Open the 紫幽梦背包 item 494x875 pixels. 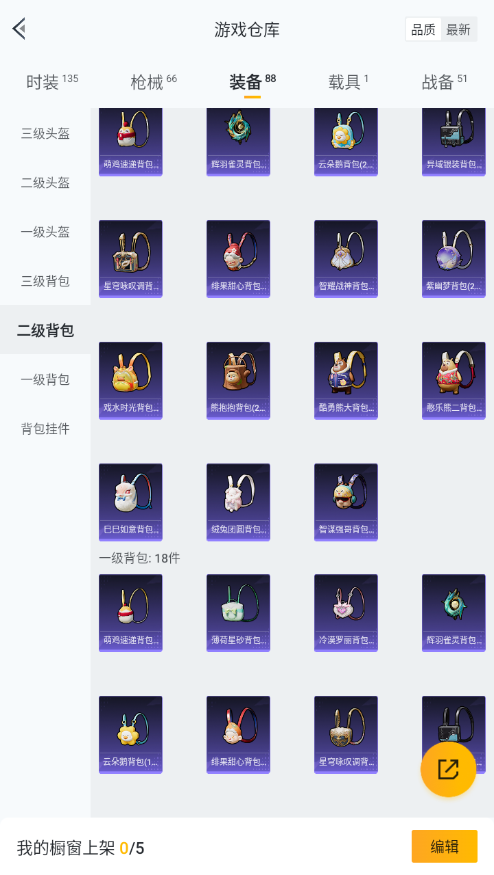tap(454, 259)
